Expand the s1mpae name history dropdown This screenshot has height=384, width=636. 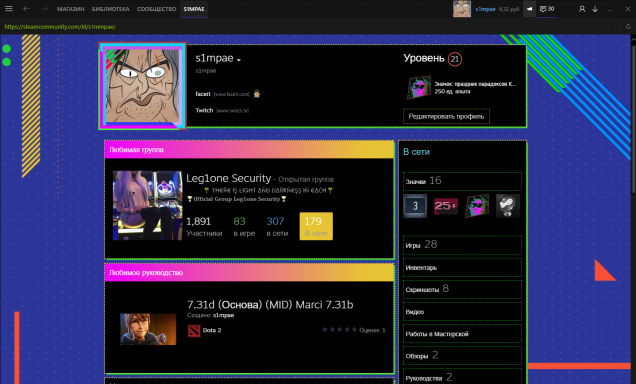click(x=239, y=60)
